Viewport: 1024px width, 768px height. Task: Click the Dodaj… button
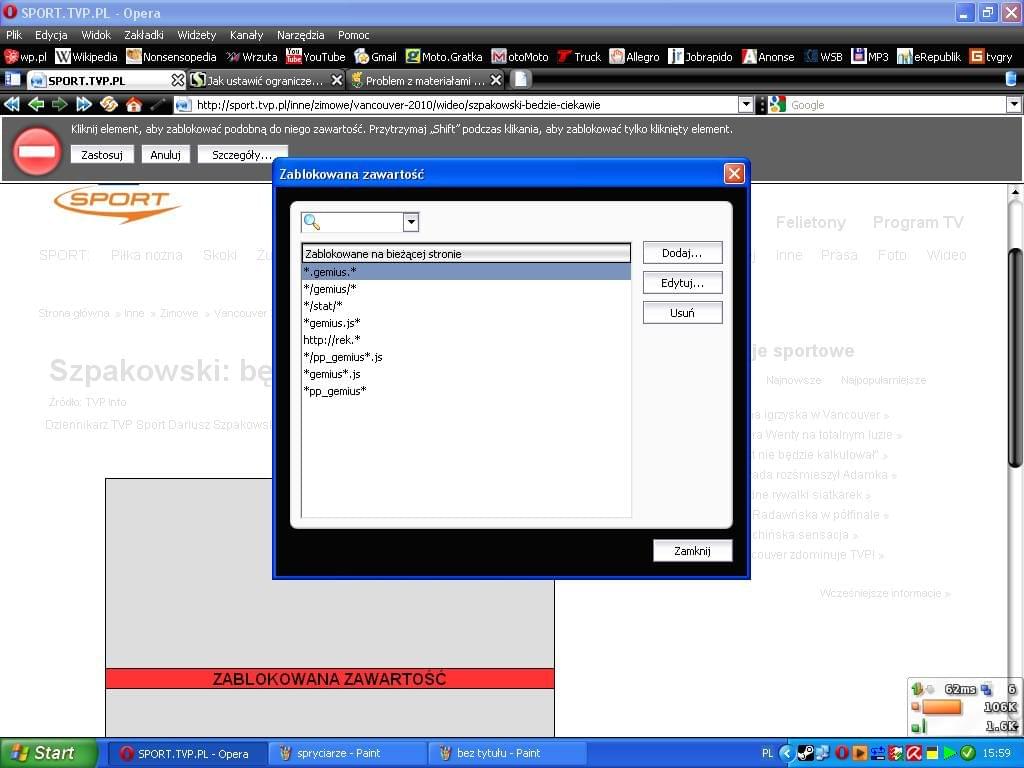(682, 253)
